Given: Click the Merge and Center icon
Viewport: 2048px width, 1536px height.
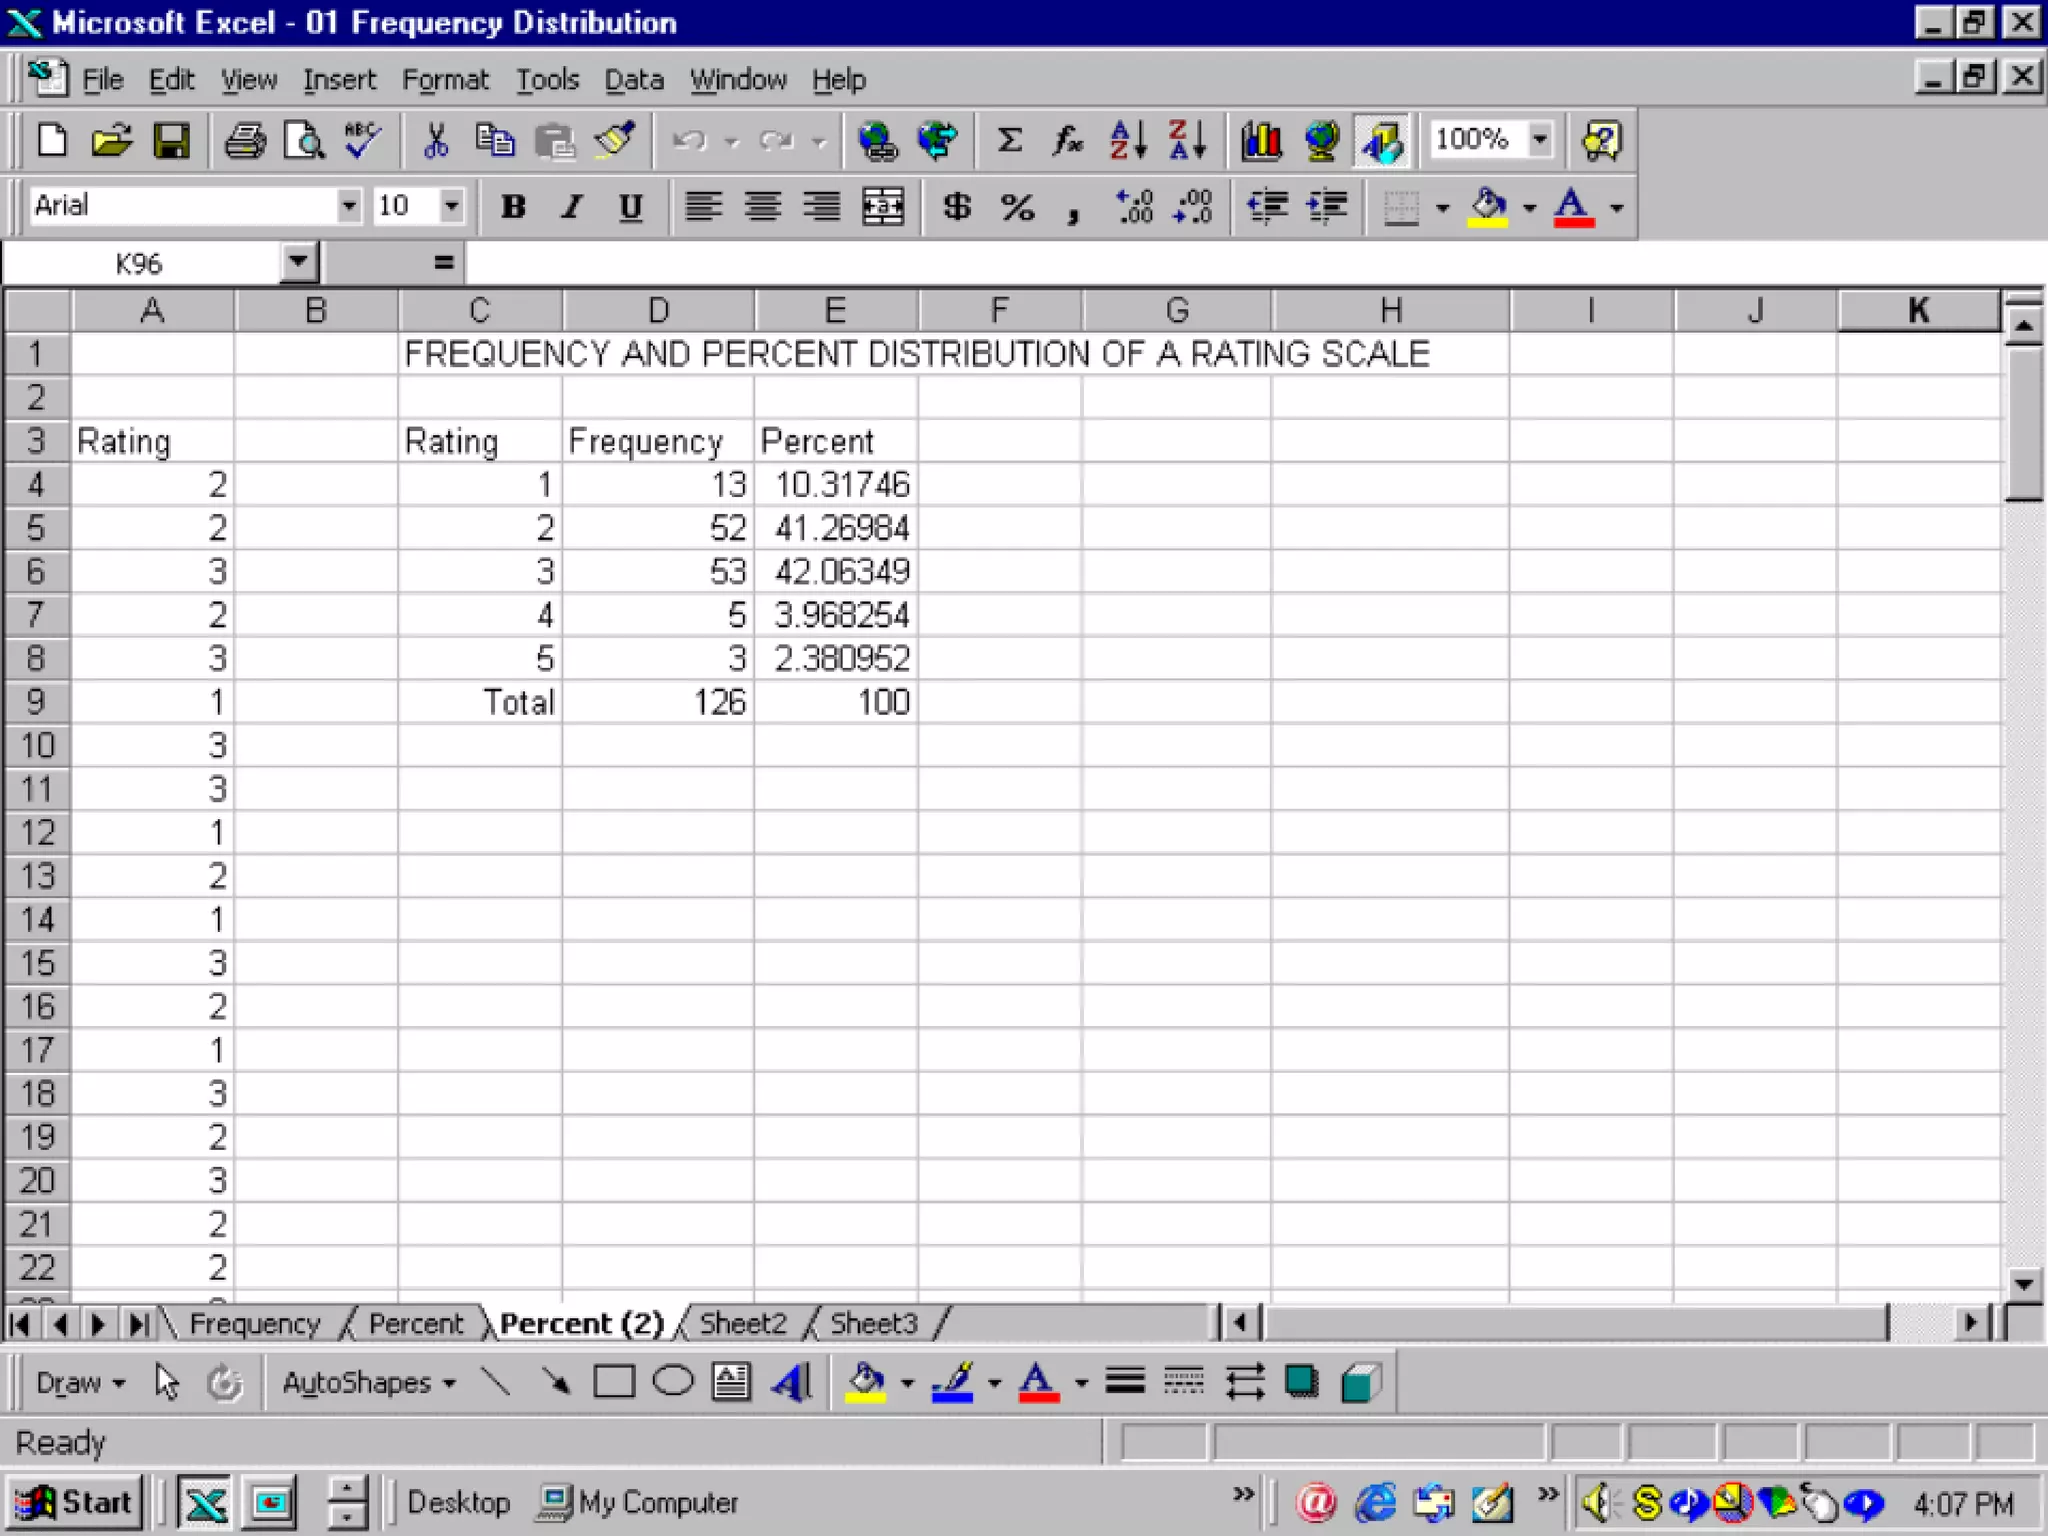Looking at the screenshot, I should pos(883,207).
